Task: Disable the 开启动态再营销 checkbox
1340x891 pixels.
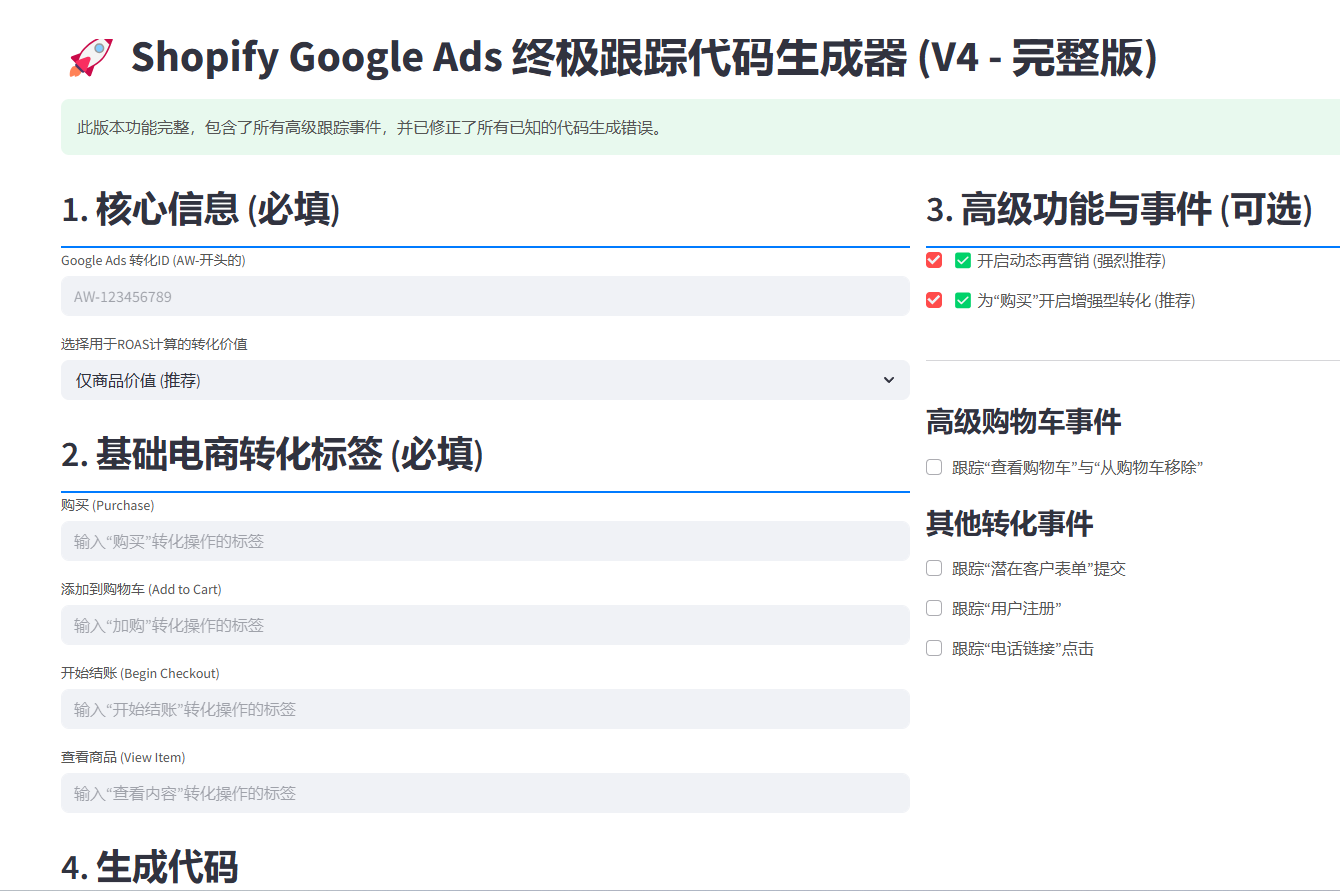Action: (934, 261)
